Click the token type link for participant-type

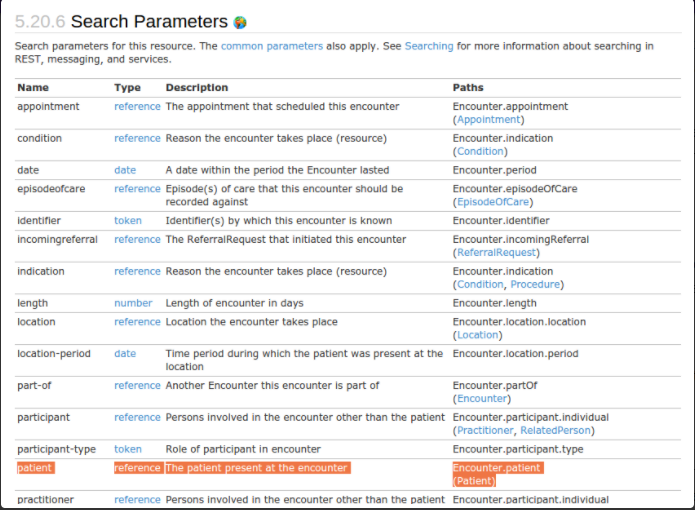click(128, 449)
